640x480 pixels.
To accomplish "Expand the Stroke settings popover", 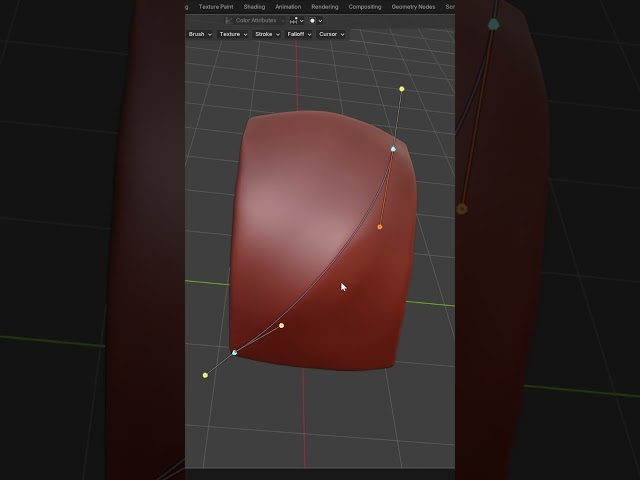I will 267,34.
